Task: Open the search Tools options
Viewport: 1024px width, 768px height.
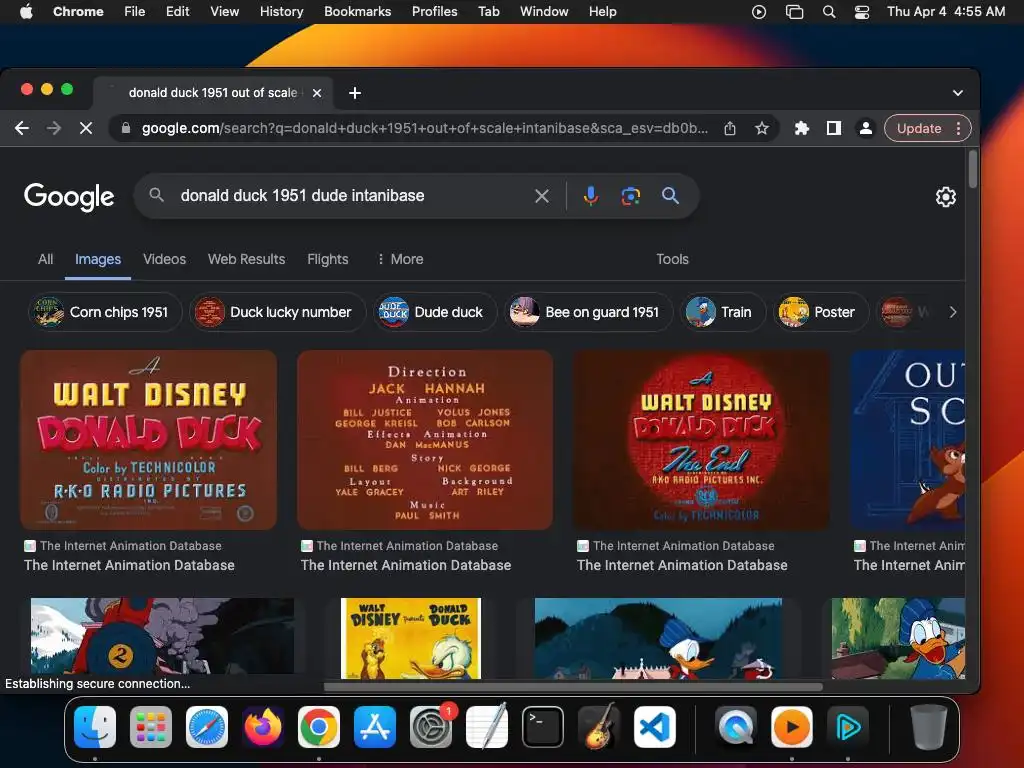Action: tap(672, 259)
